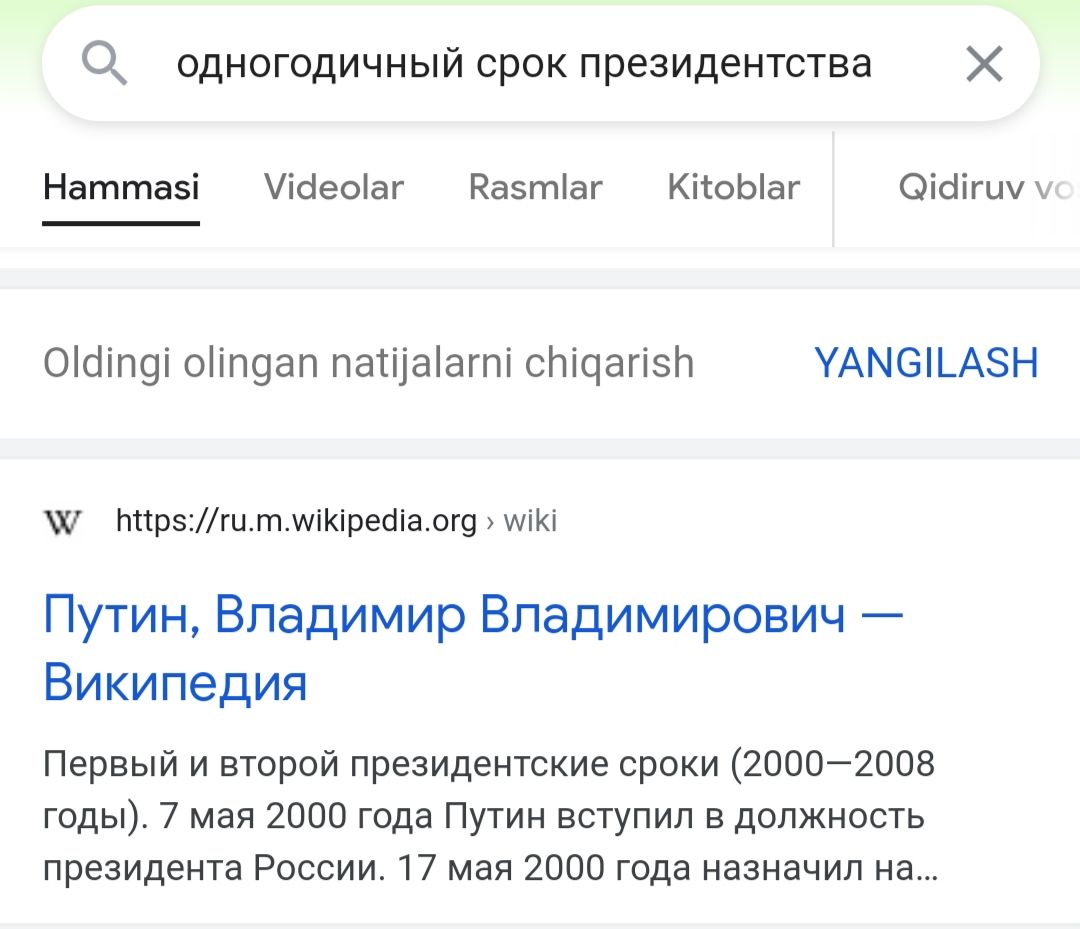Image resolution: width=1080 pixels, height=929 pixels.
Task: Tap 'Oldingi olingan natijalarni chiqarish' notice text
Action: [368, 363]
